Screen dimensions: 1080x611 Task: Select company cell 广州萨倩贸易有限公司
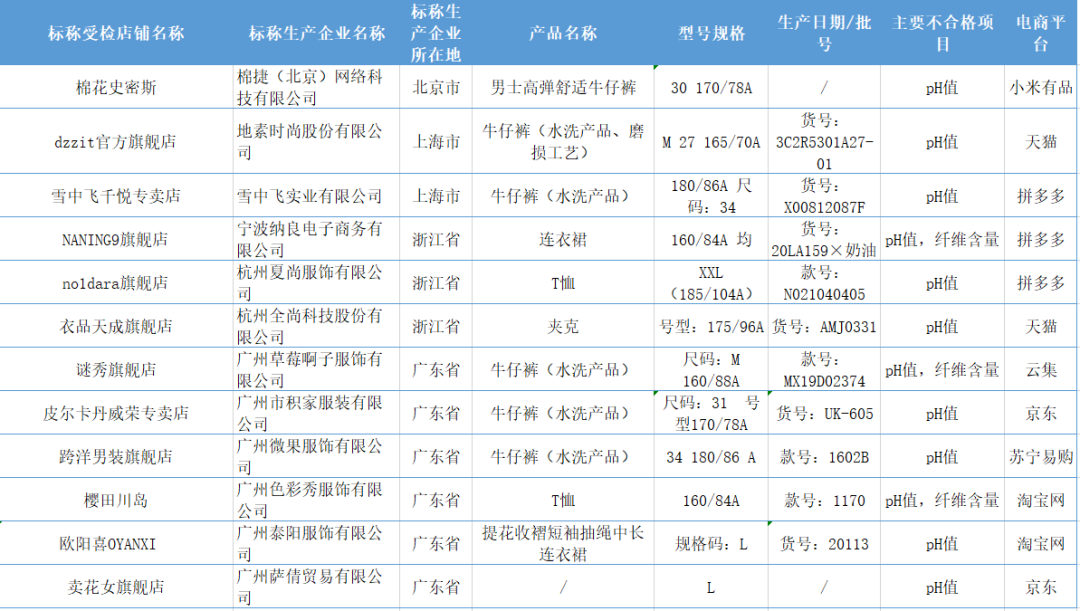tap(317, 587)
